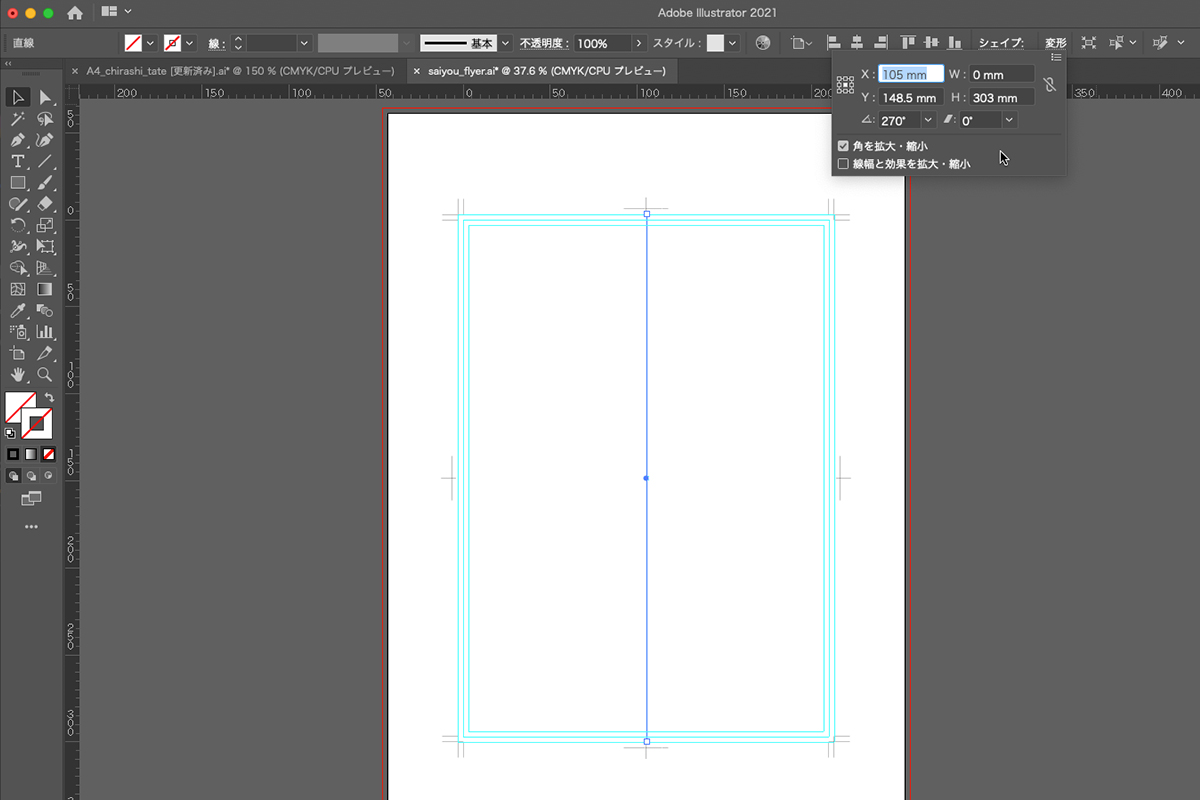Viewport: 1200px width, 800px height.
Task: Open the stroke profile 基本 dropdown
Action: pos(505,43)
